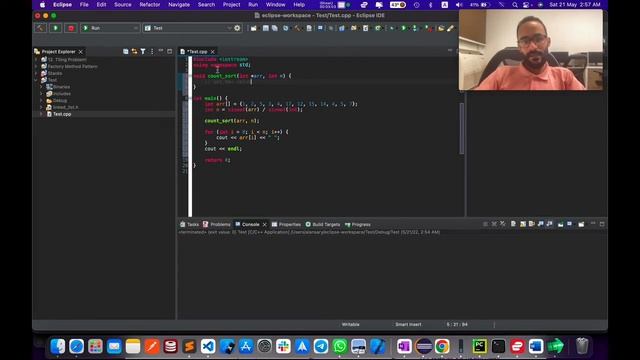Minimize the Console panel

click(x=593, y=224)
